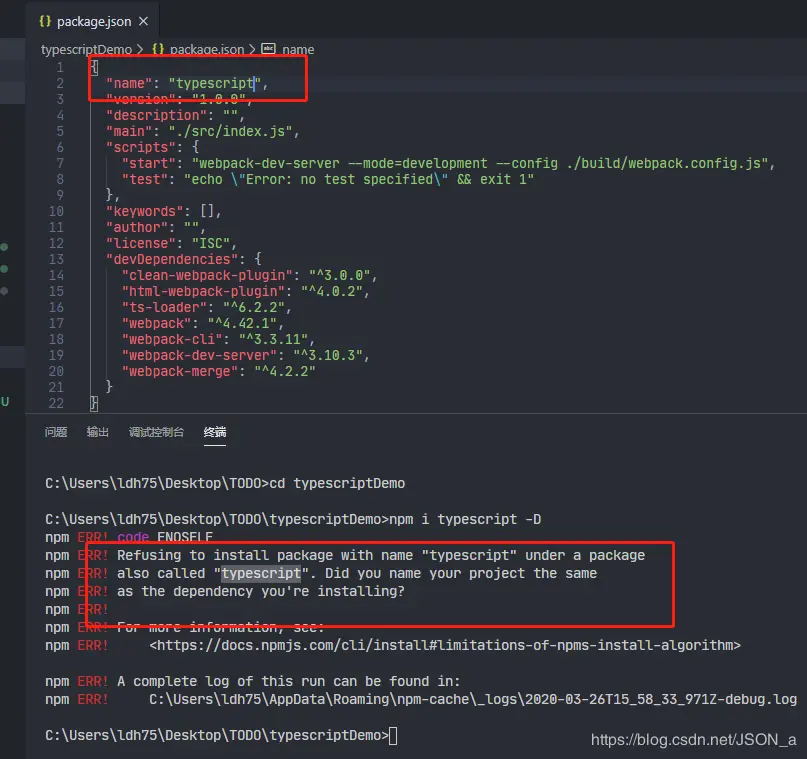Click line number 13 in gutter
The width and height of the screenshot is (807, 759).
click(56, 259)
